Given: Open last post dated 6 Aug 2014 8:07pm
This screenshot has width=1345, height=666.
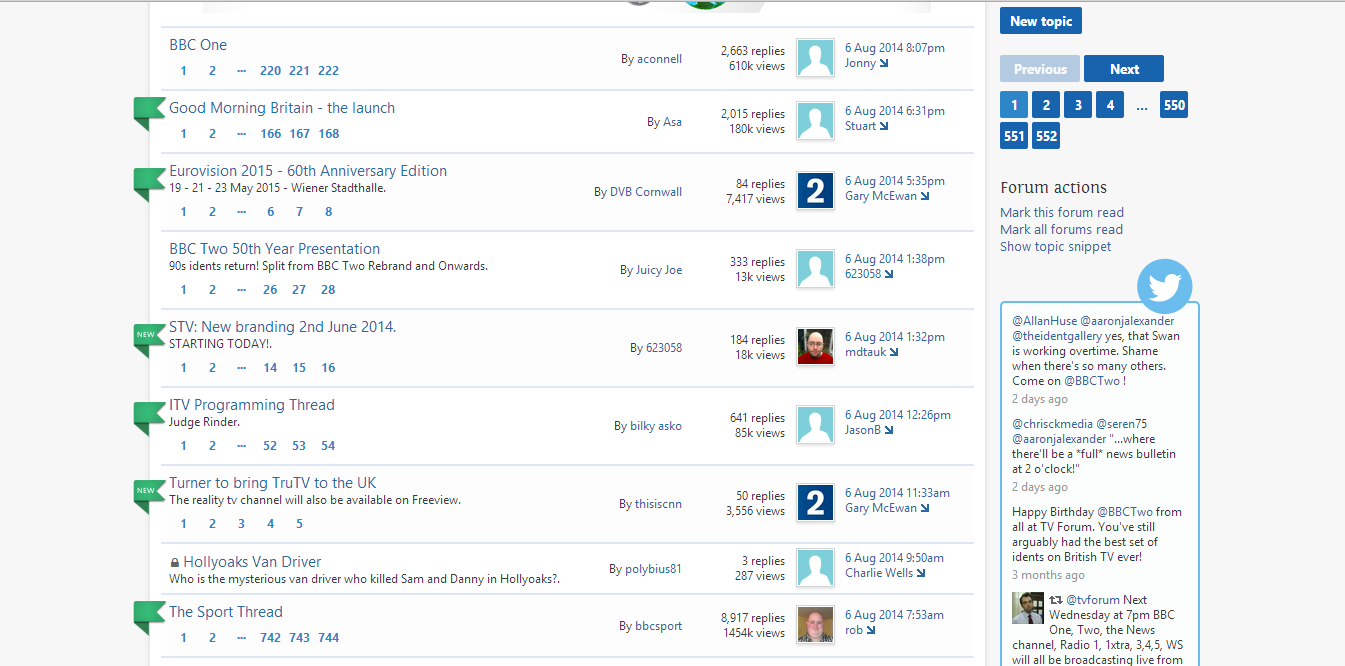Looking at the screenshot, I should click(894, 48).
